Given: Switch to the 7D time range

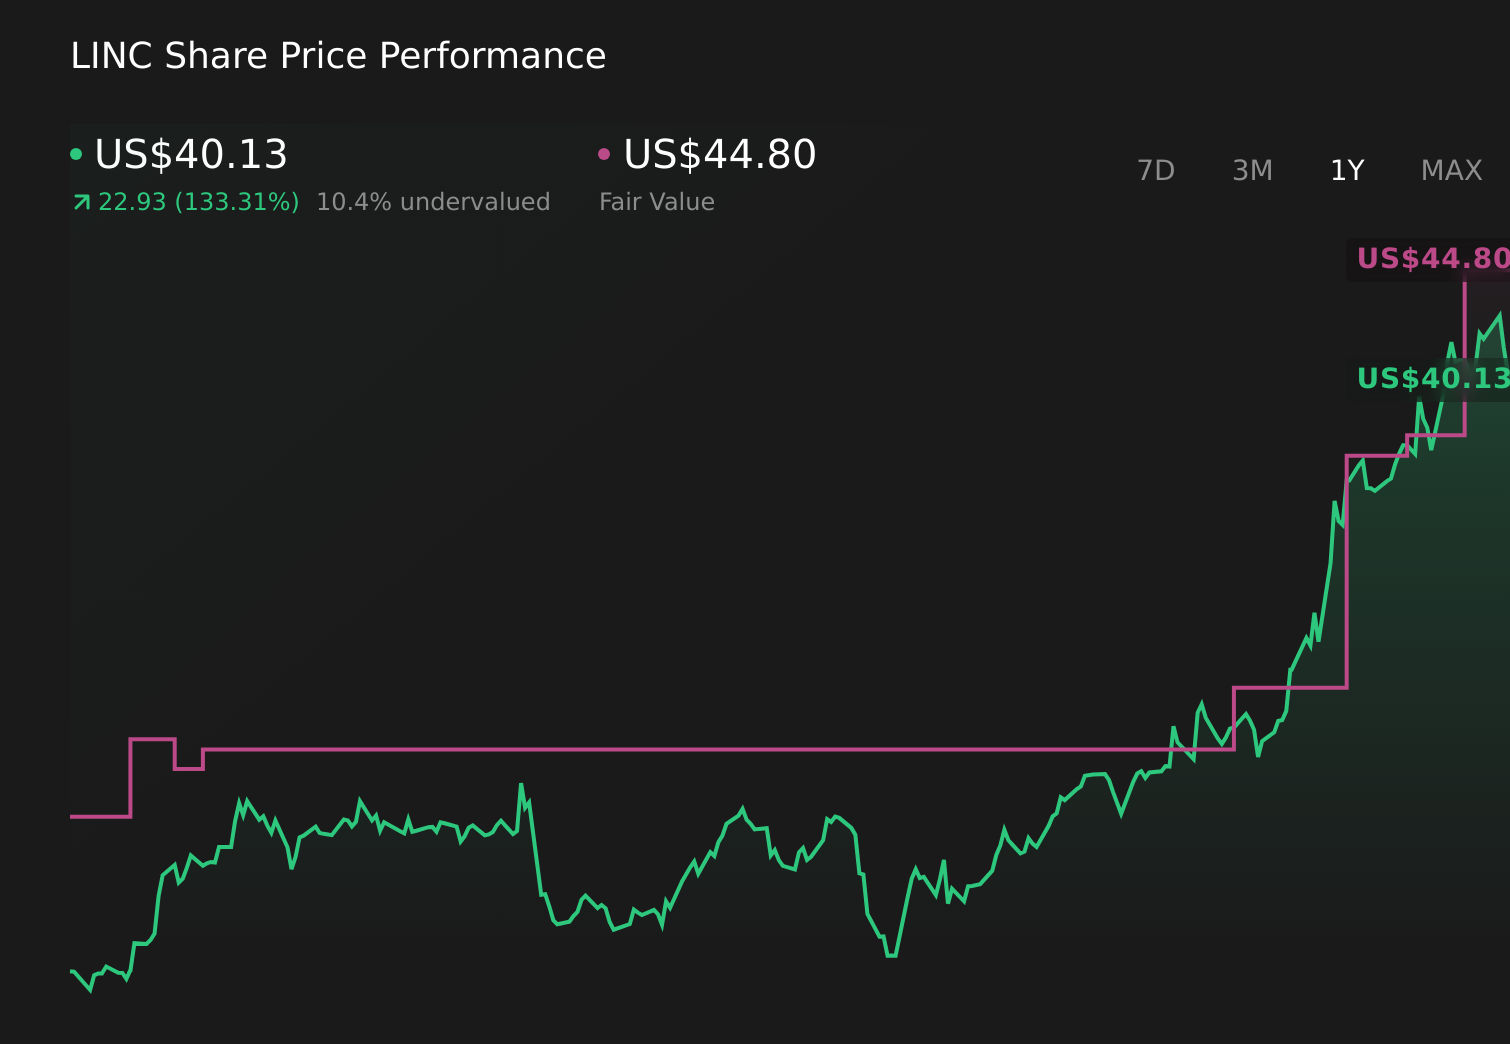Looking at the screenshot, I should pos(1156,170).
